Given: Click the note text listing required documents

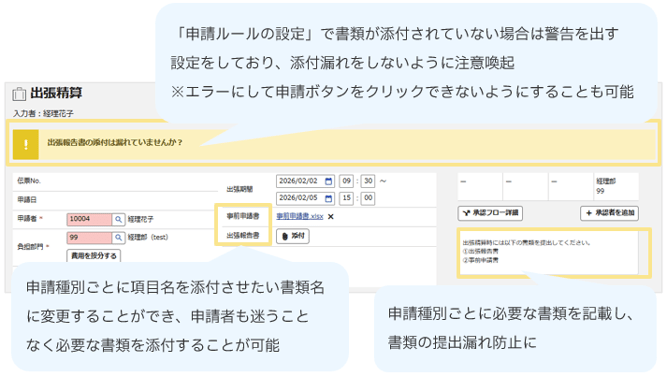Looking at the screenshot, I should pos(527,251).
